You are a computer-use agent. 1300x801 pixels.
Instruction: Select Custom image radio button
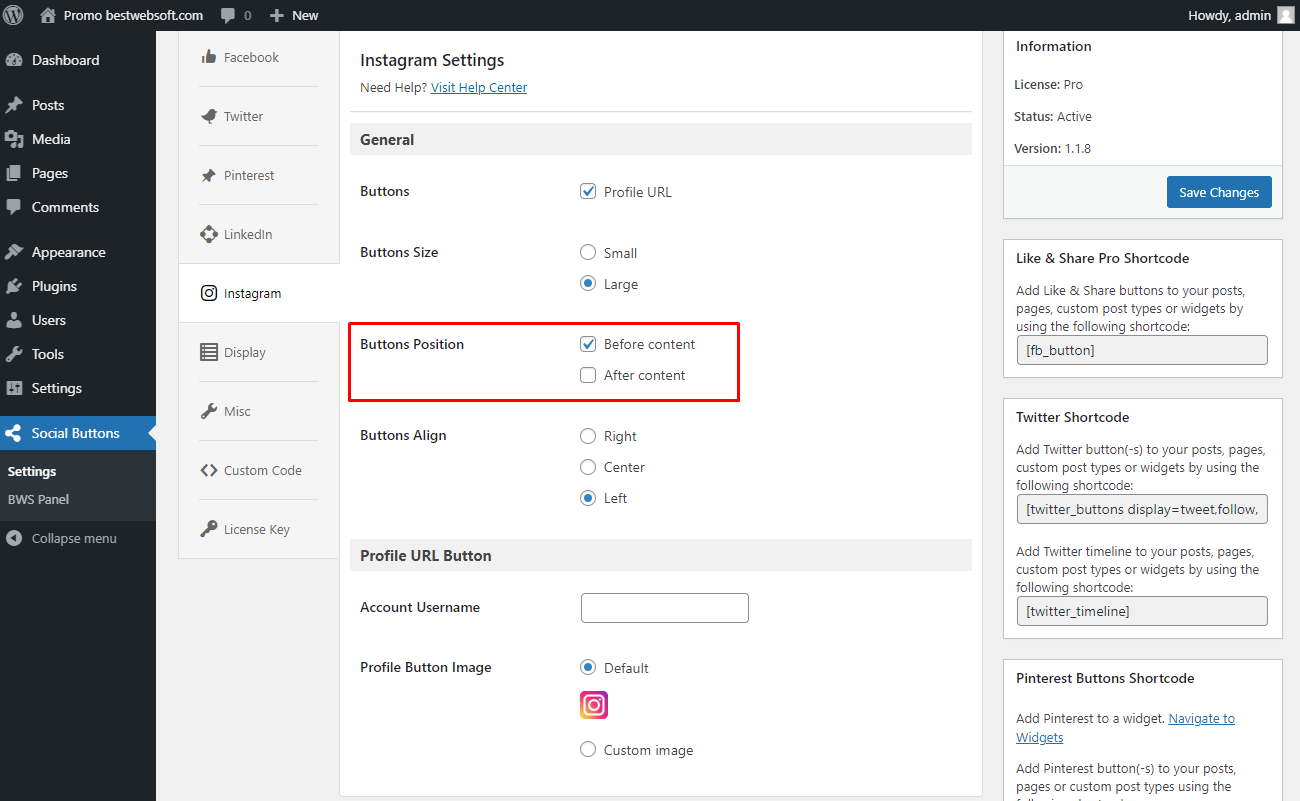[x=588, y=750]
